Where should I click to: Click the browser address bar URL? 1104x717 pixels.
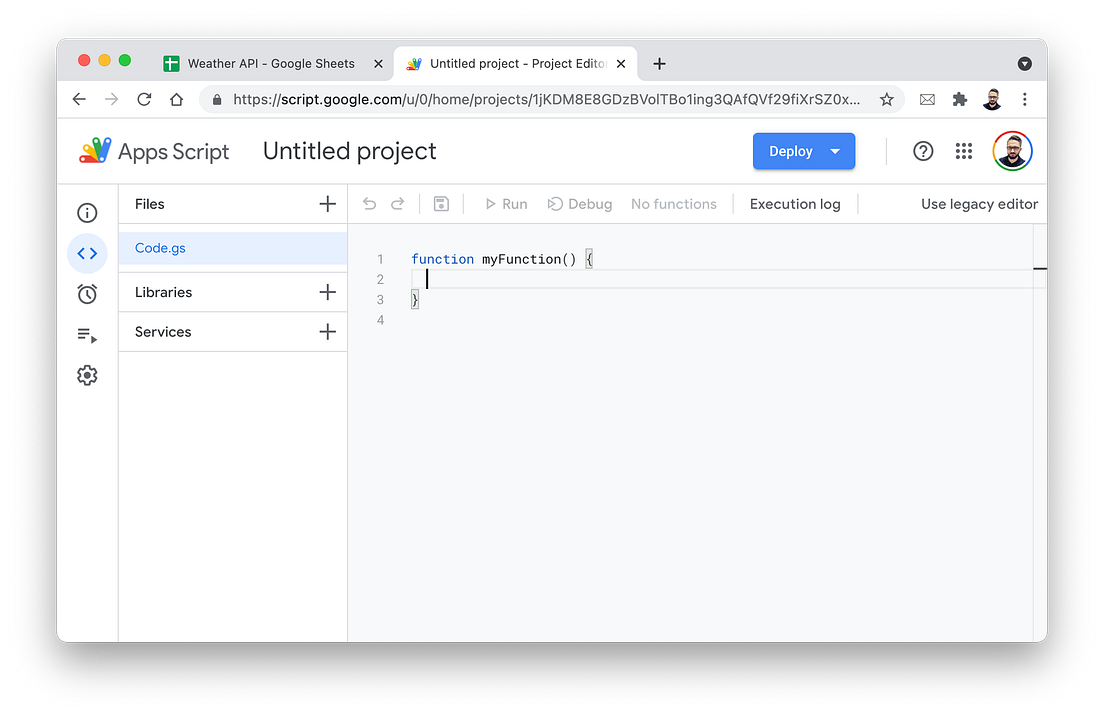545,99
